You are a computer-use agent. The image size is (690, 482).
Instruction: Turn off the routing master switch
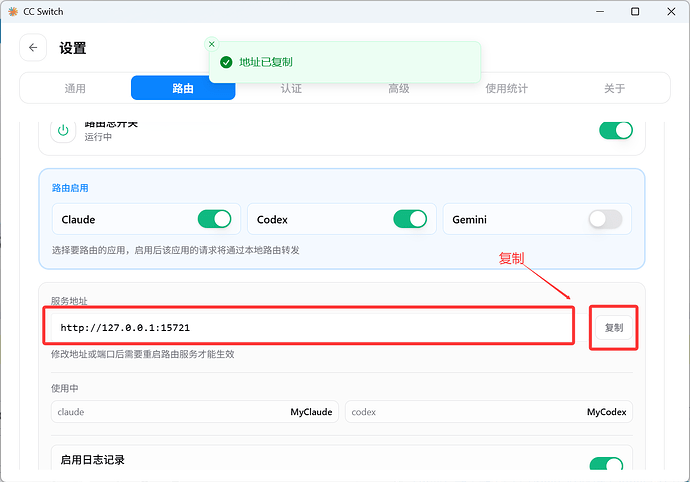(x=616, y=130)
